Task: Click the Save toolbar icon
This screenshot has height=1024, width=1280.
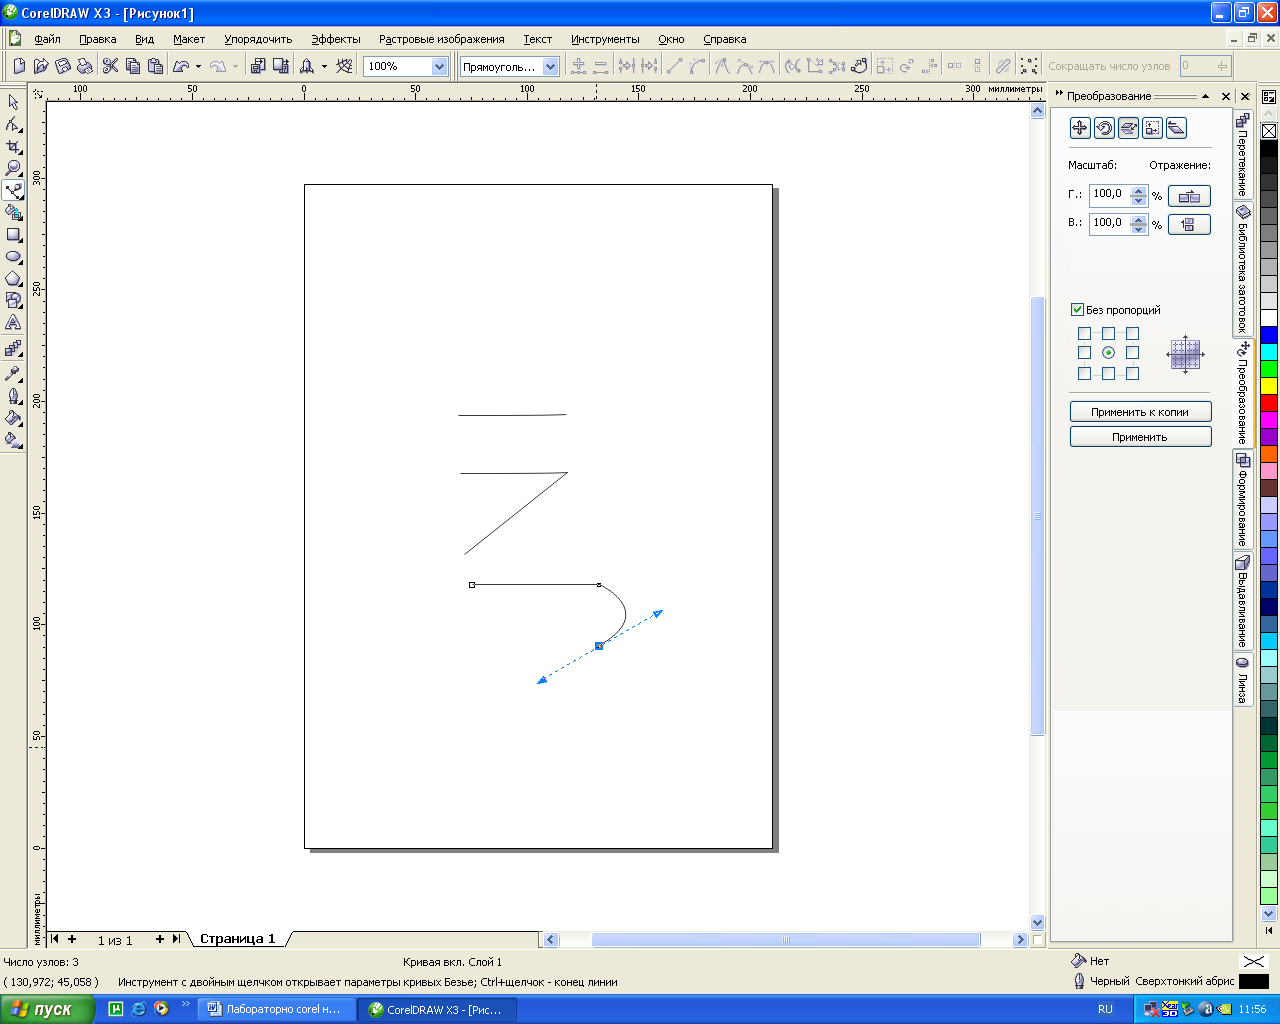Action: click(x=63, y=66)
